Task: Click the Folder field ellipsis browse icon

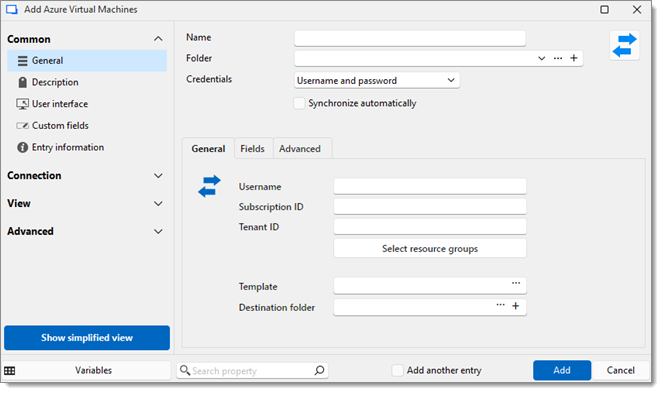Action: [x=558, y=58]
